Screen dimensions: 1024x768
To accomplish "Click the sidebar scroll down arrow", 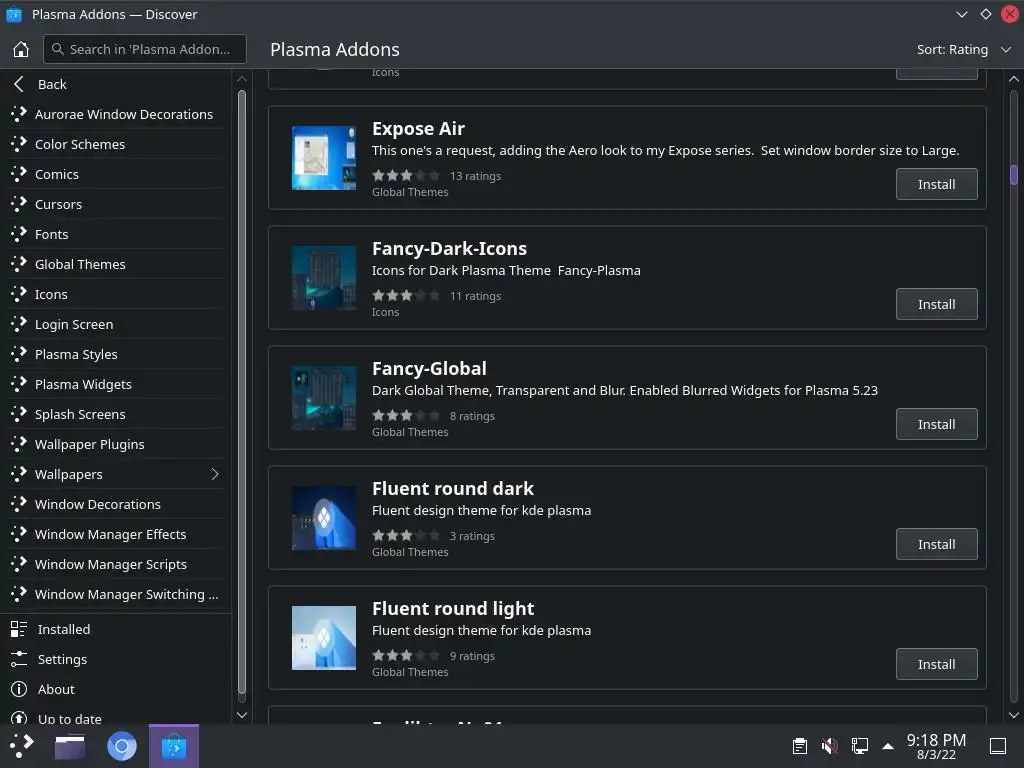I will pyautogui.click(x=242, y=715).
